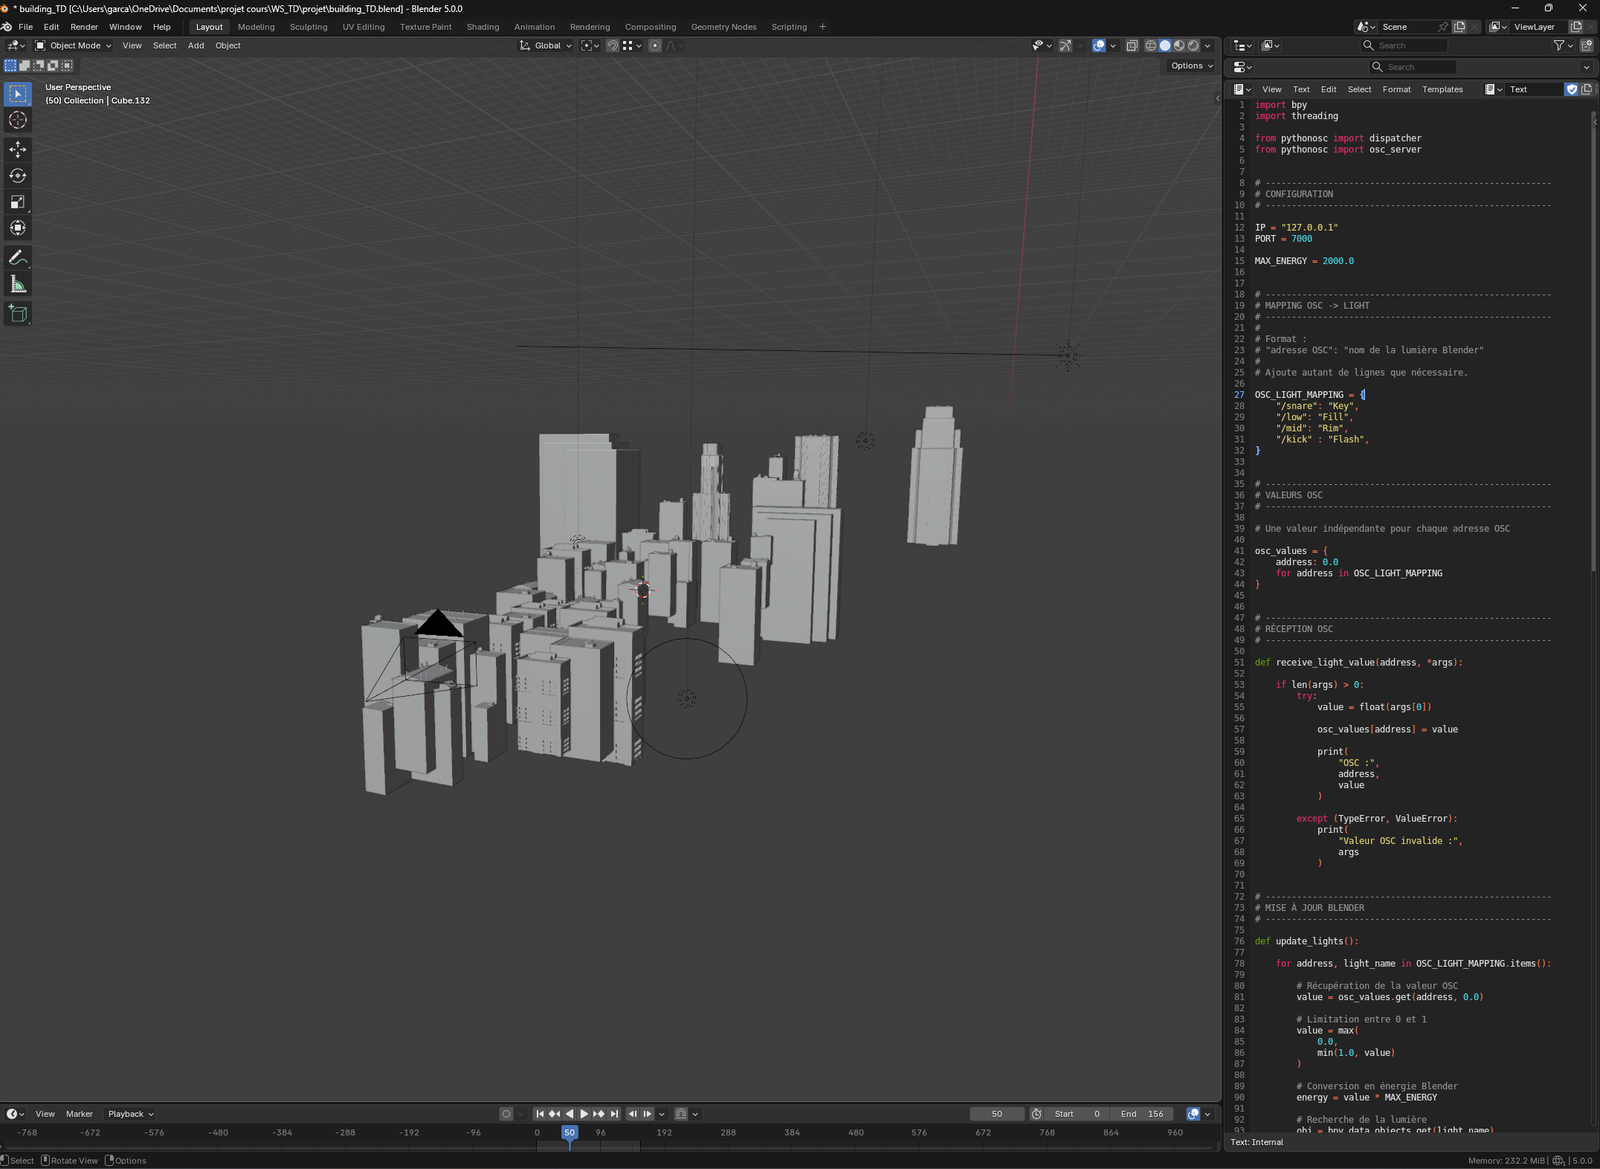The image size is (1600, 1169).
Task: Open viewport shading options arrow
Action: [1207, 45]
